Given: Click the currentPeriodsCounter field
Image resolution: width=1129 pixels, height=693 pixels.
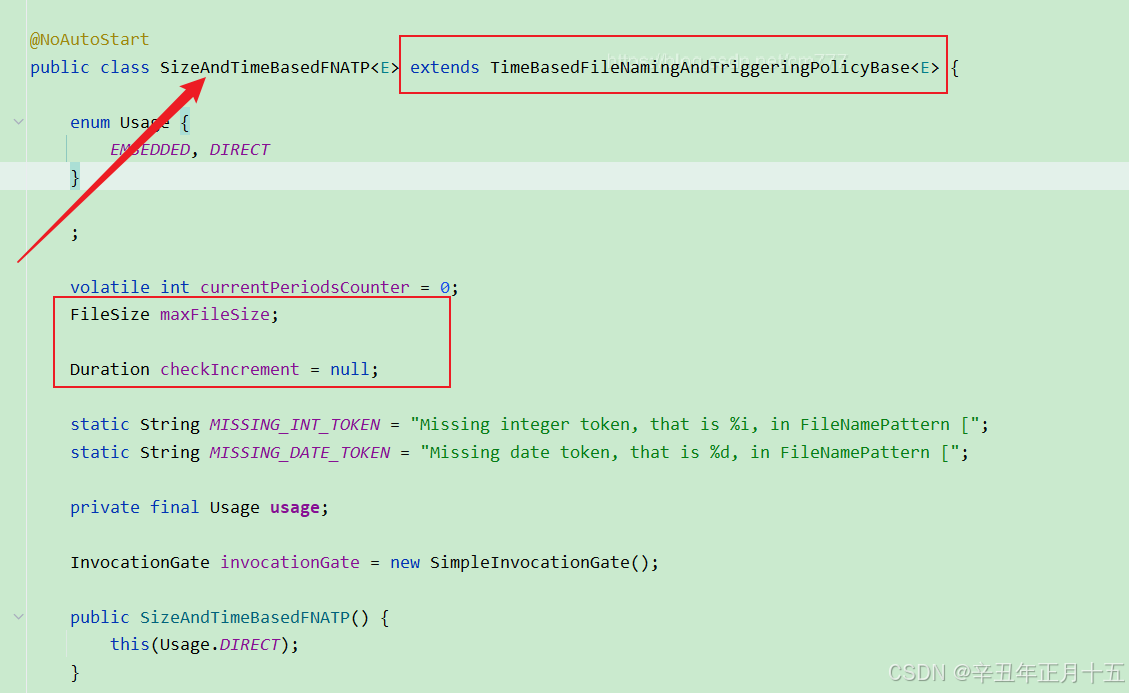Looking at the screenshot, I should tap(305, 287).
